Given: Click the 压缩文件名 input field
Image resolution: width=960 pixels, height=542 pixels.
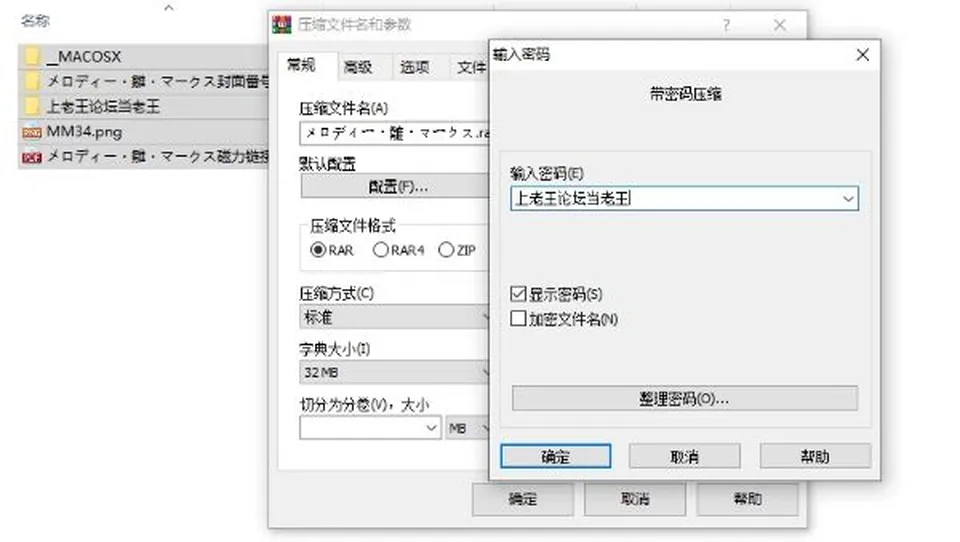Looking at the screenshot, I should pyautogui.click(x=395, y=133).
